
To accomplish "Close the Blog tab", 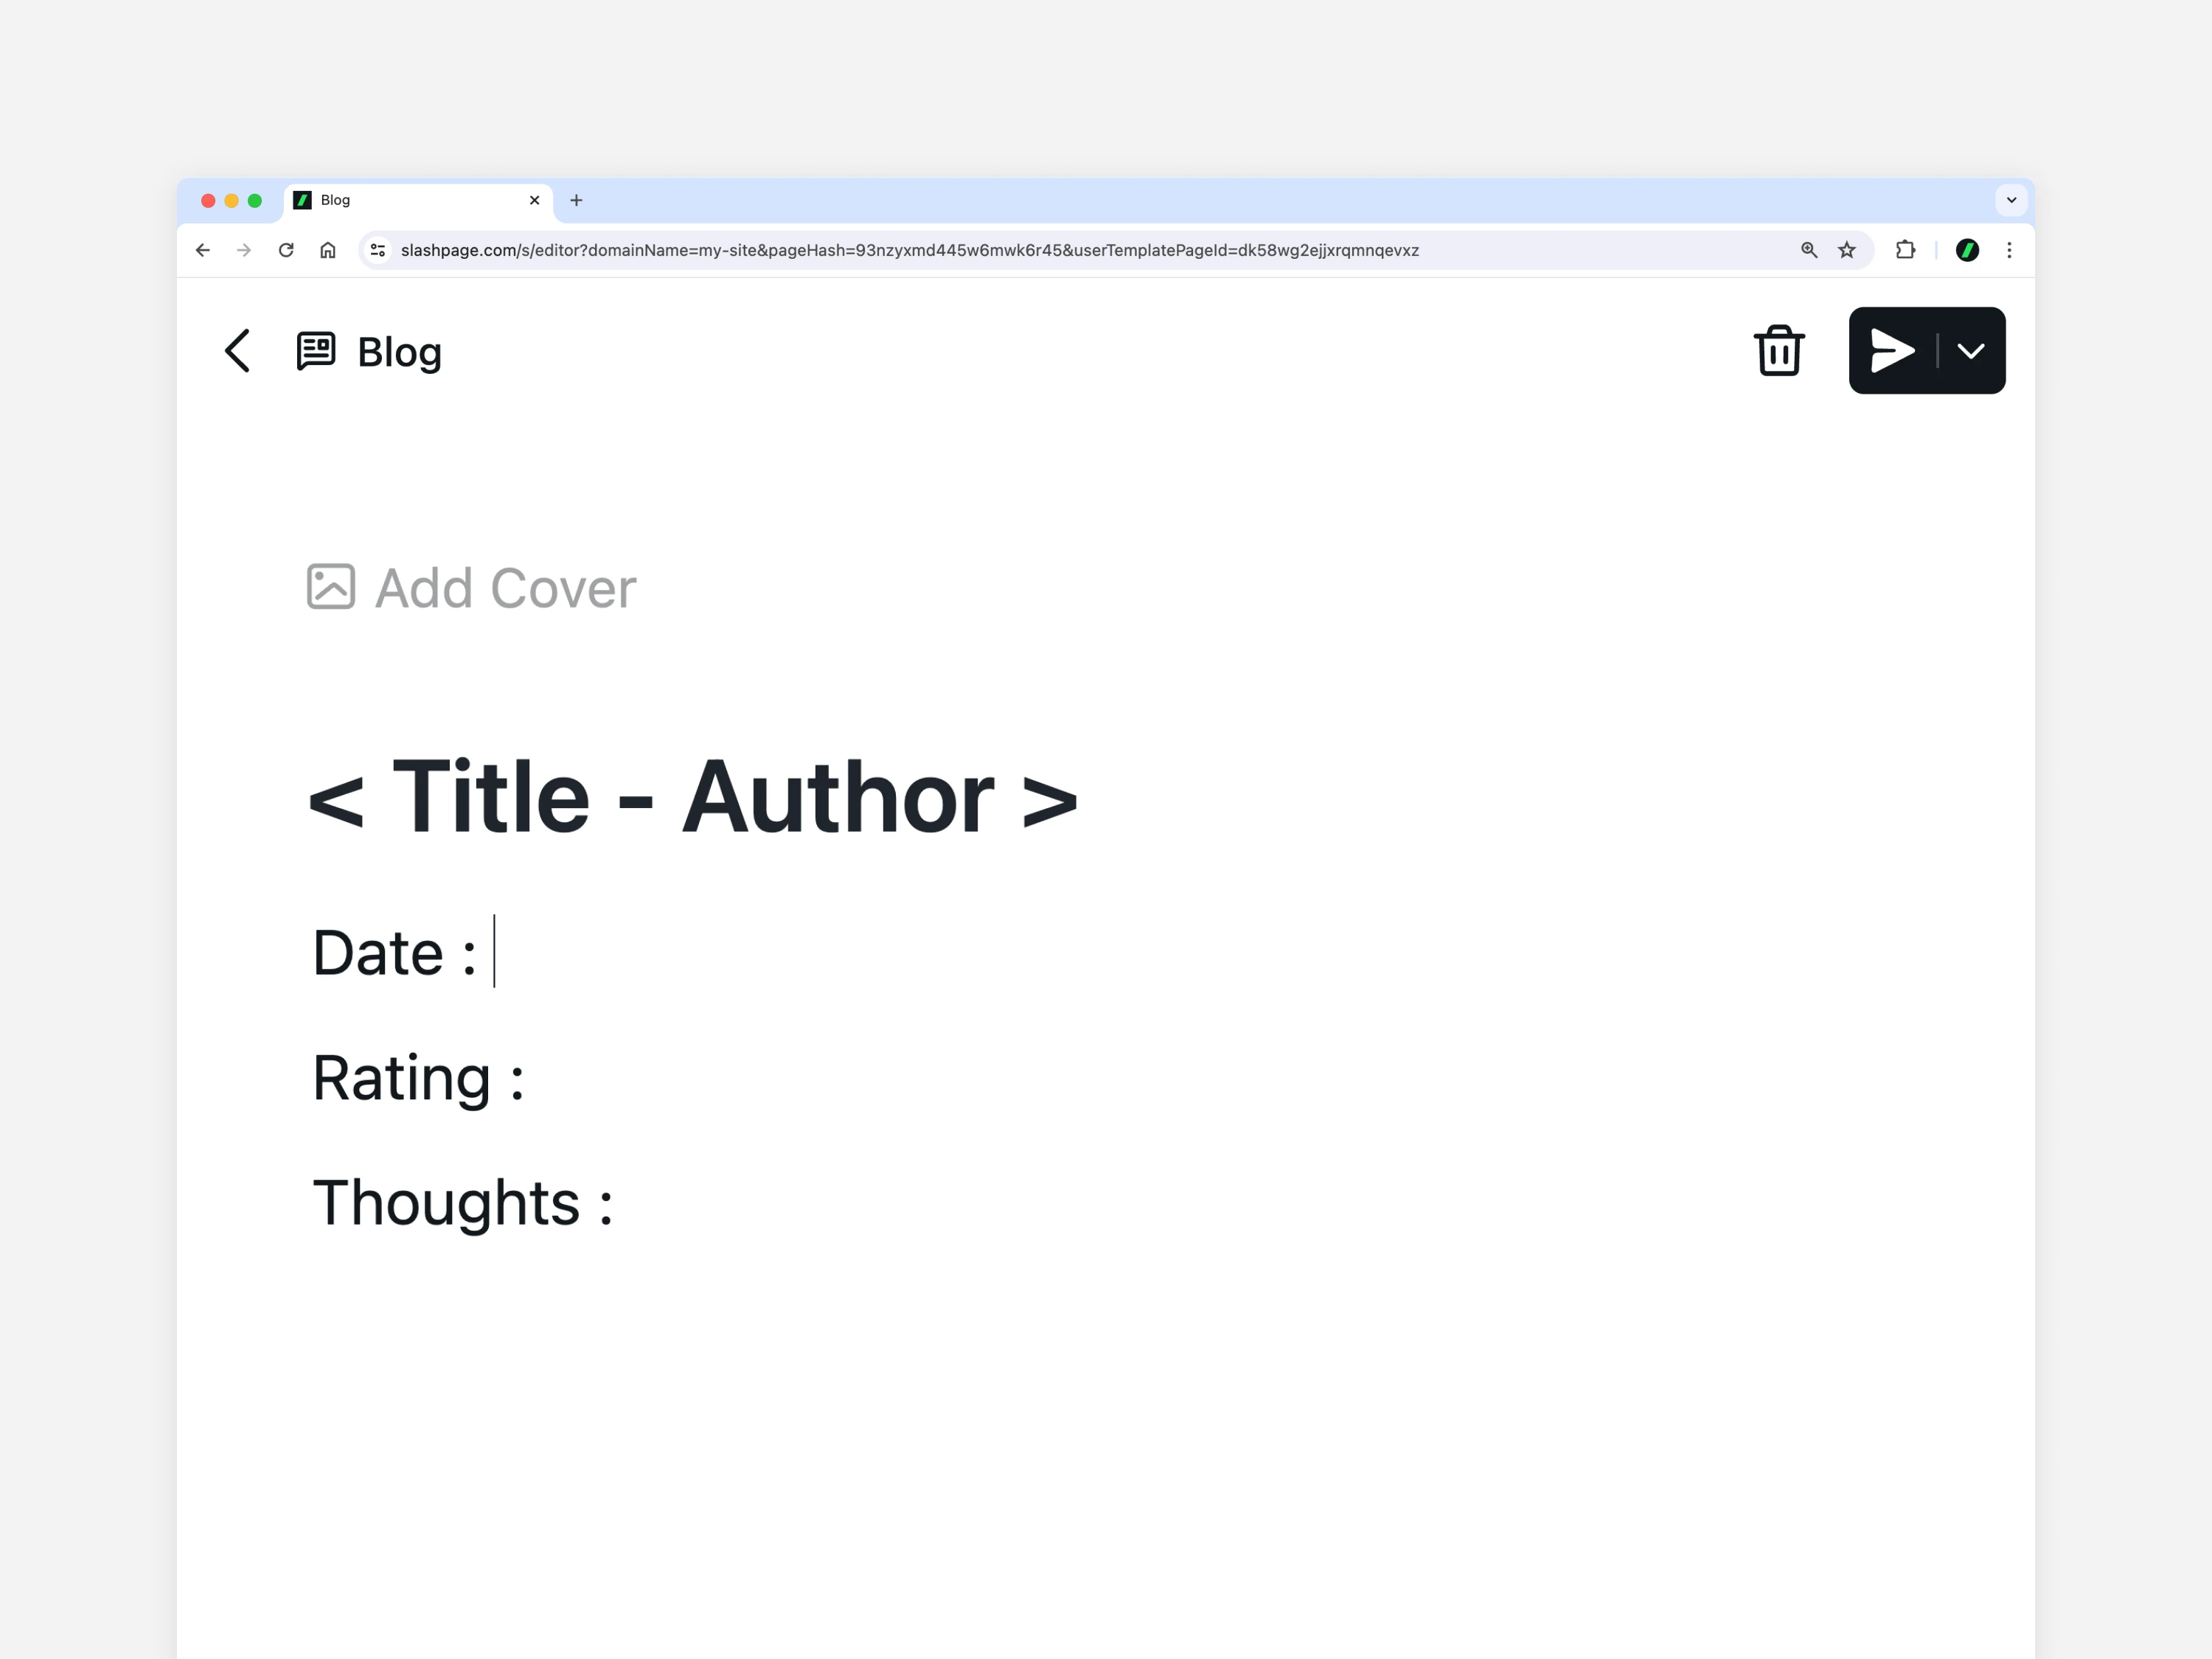I will 534,200.
